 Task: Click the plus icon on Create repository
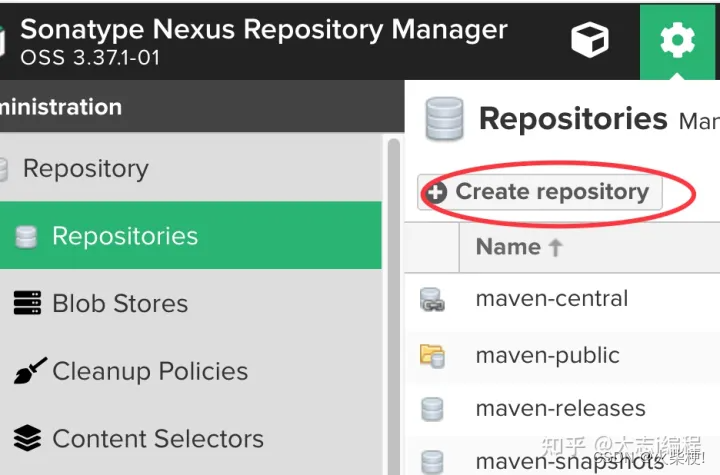point(435,192)
